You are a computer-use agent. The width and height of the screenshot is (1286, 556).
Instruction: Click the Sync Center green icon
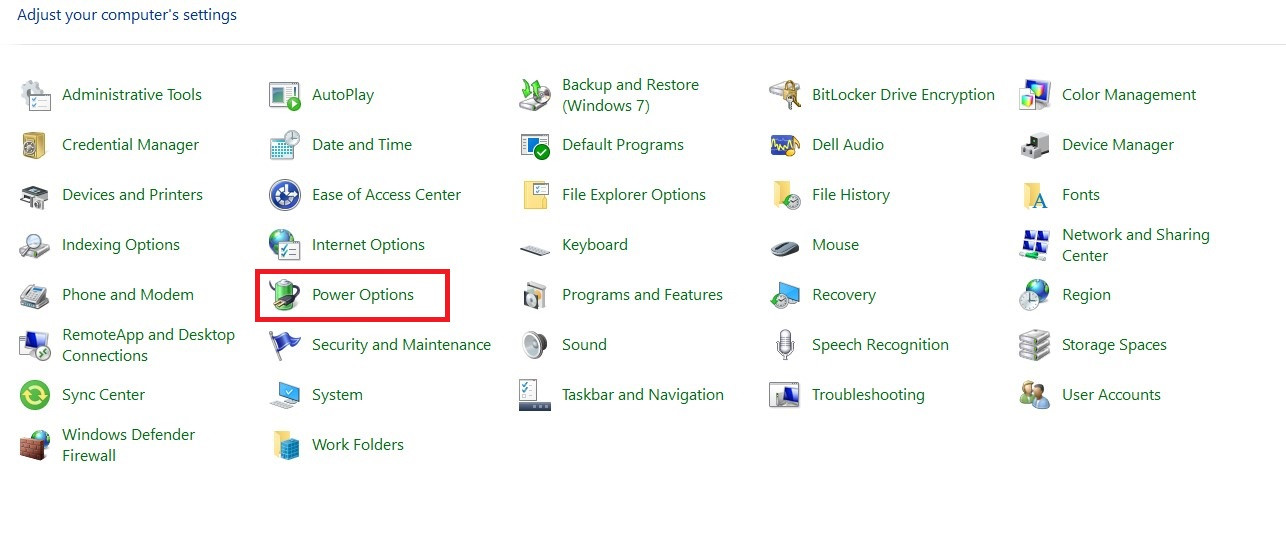point(35,395)
